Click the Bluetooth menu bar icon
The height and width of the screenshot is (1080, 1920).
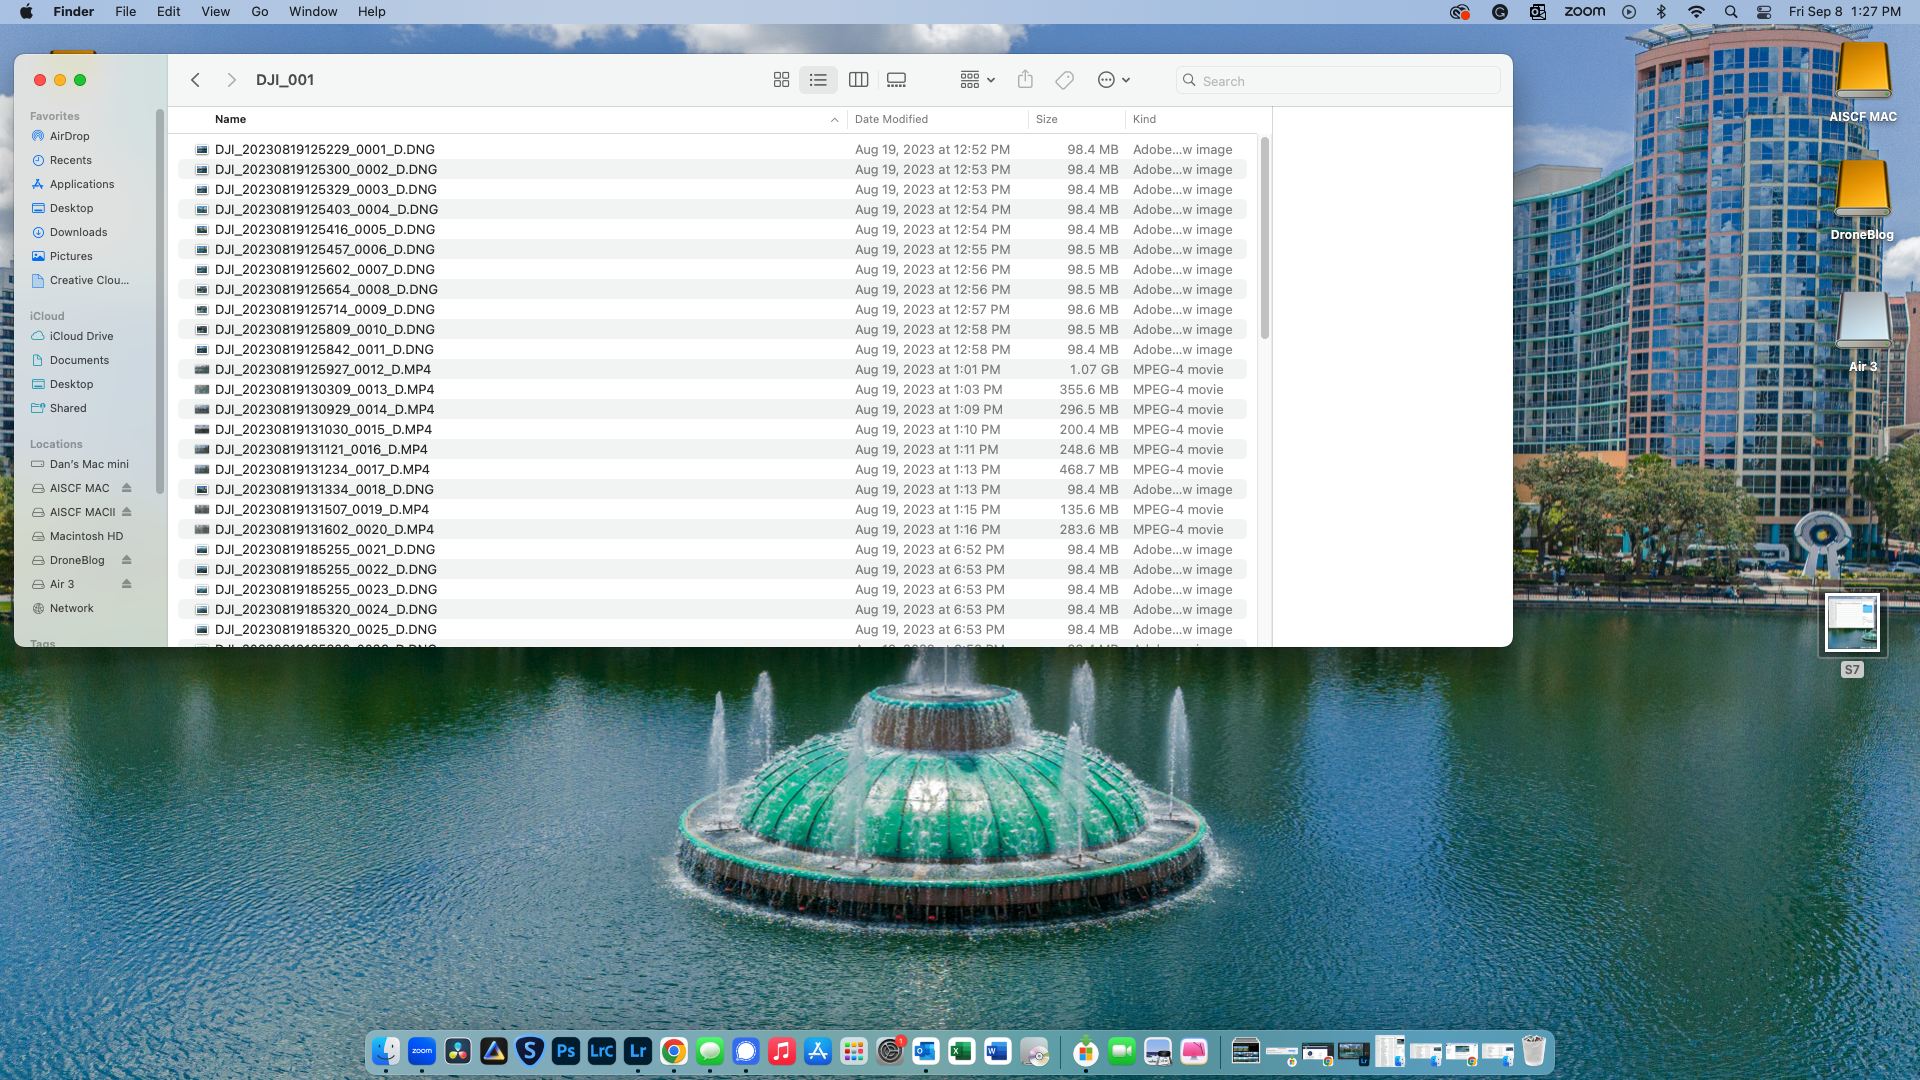(1661, 12)
